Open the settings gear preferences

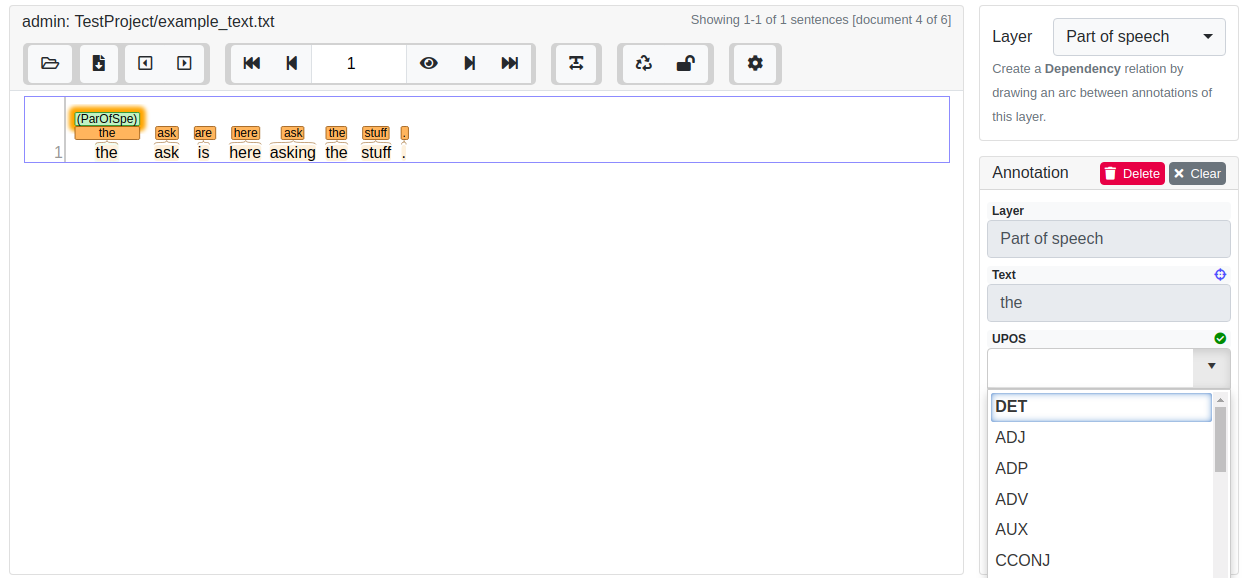(x=755, y=64)
